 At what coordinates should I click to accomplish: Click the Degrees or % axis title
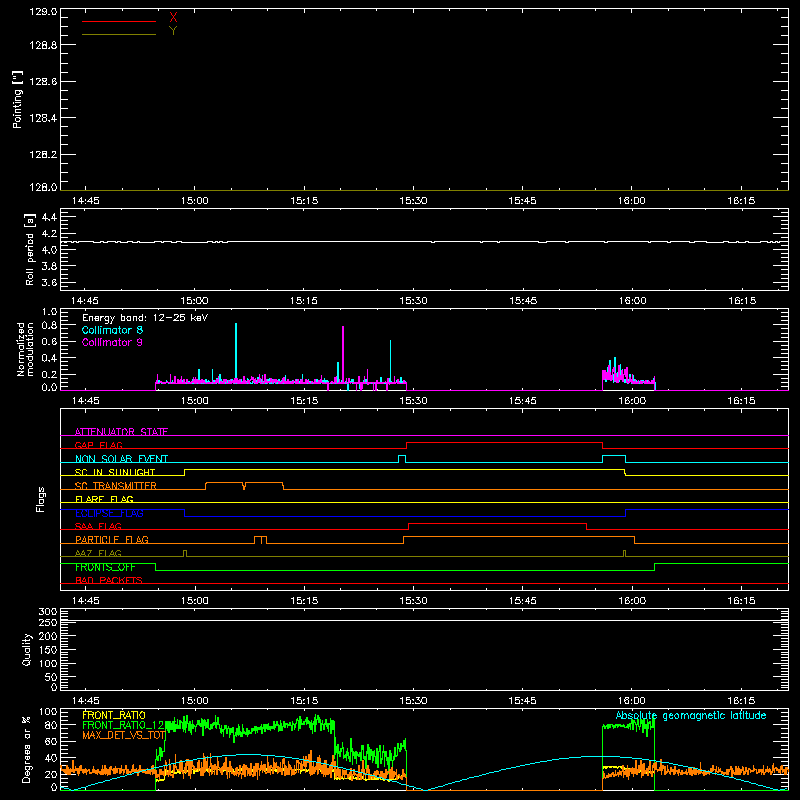[26, 749]
